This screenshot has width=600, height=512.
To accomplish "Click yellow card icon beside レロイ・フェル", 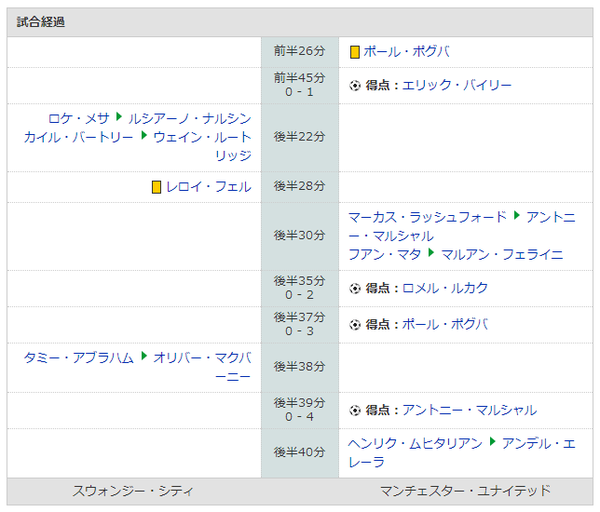I will click(x=156, y=187).
